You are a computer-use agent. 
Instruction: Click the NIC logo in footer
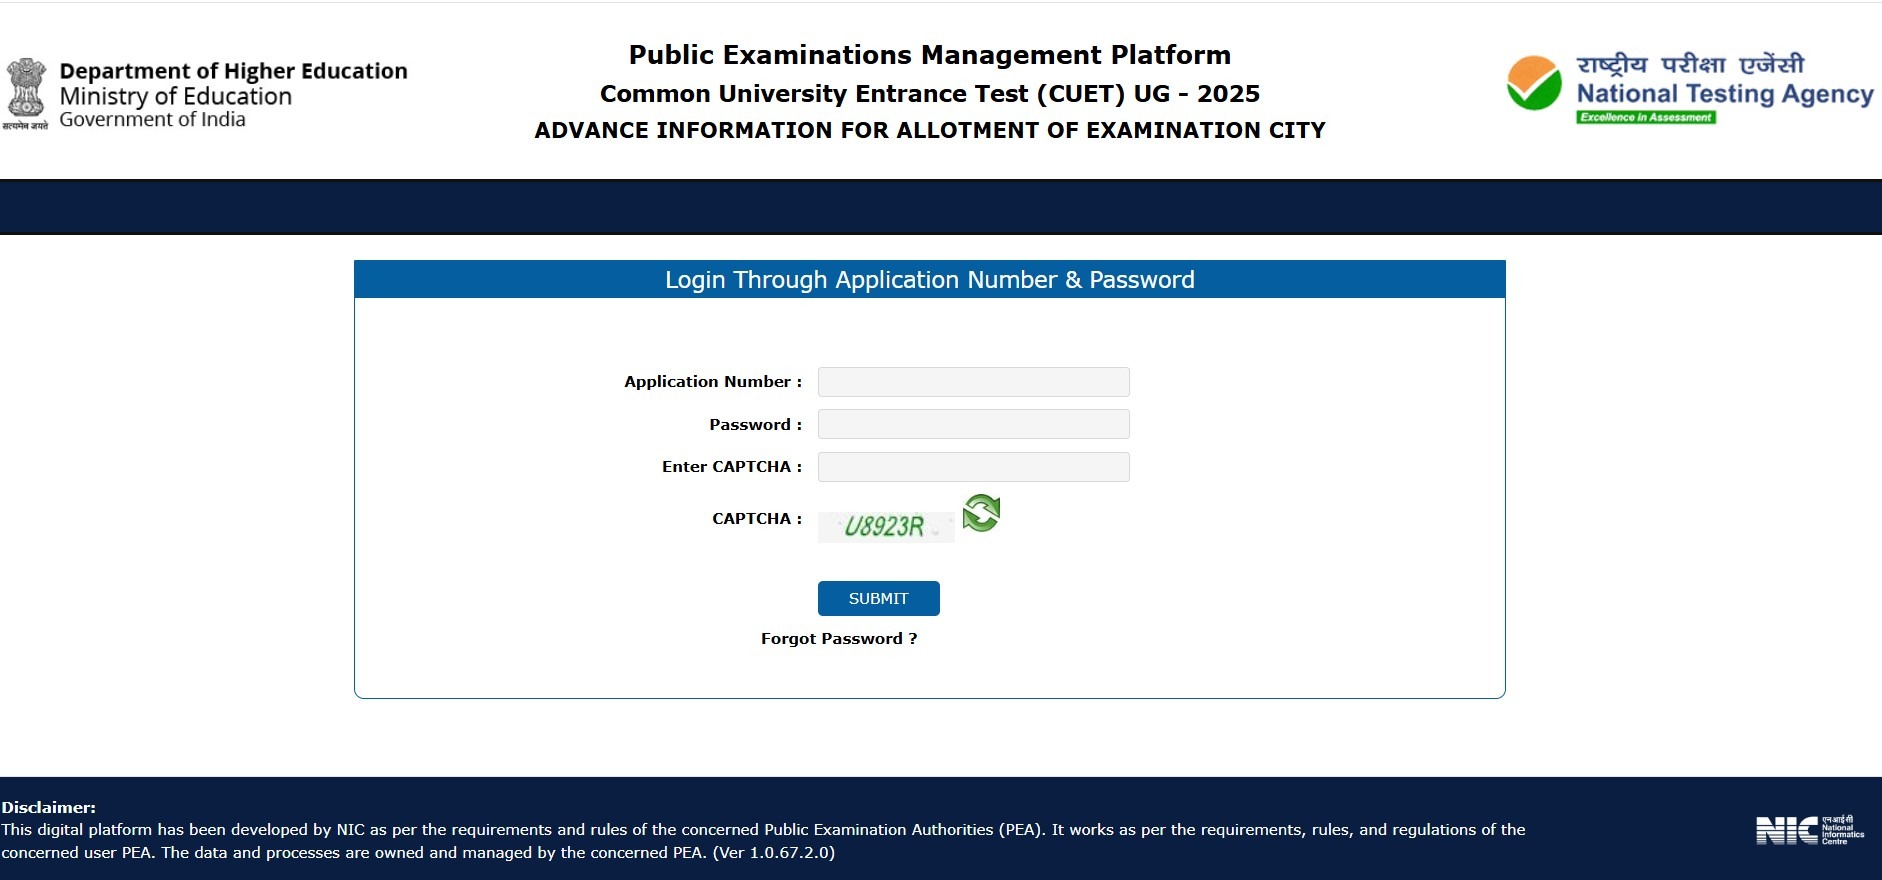click(1810, 830)
